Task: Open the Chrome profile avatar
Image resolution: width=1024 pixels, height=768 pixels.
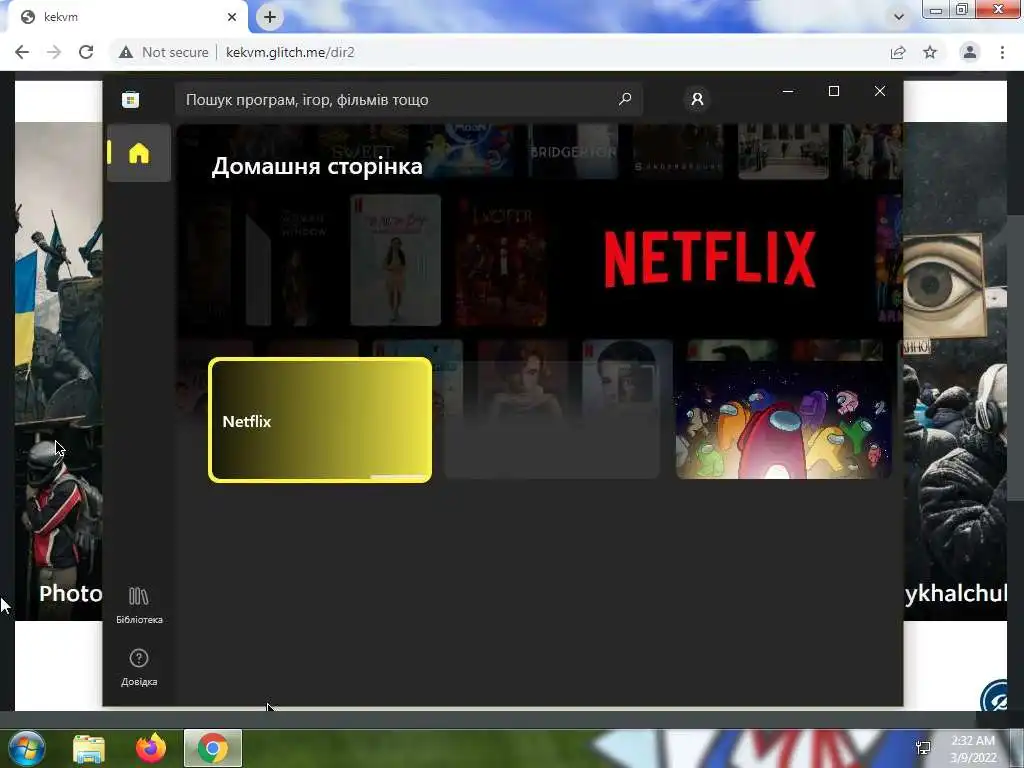Action: tap(970, 52)
